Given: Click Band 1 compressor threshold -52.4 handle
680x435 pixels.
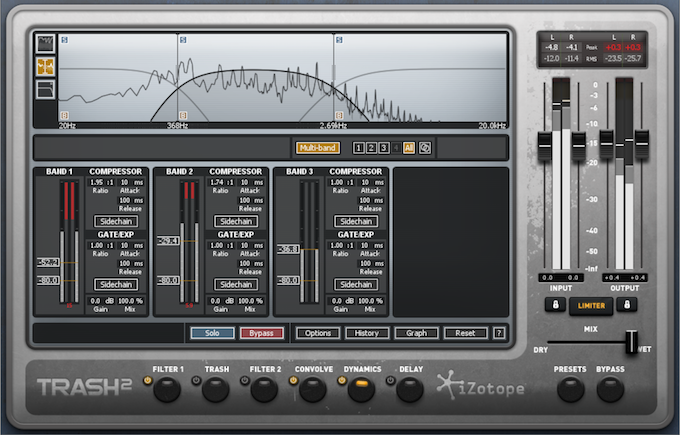Looking at the screenshot, I should point(48,262).
